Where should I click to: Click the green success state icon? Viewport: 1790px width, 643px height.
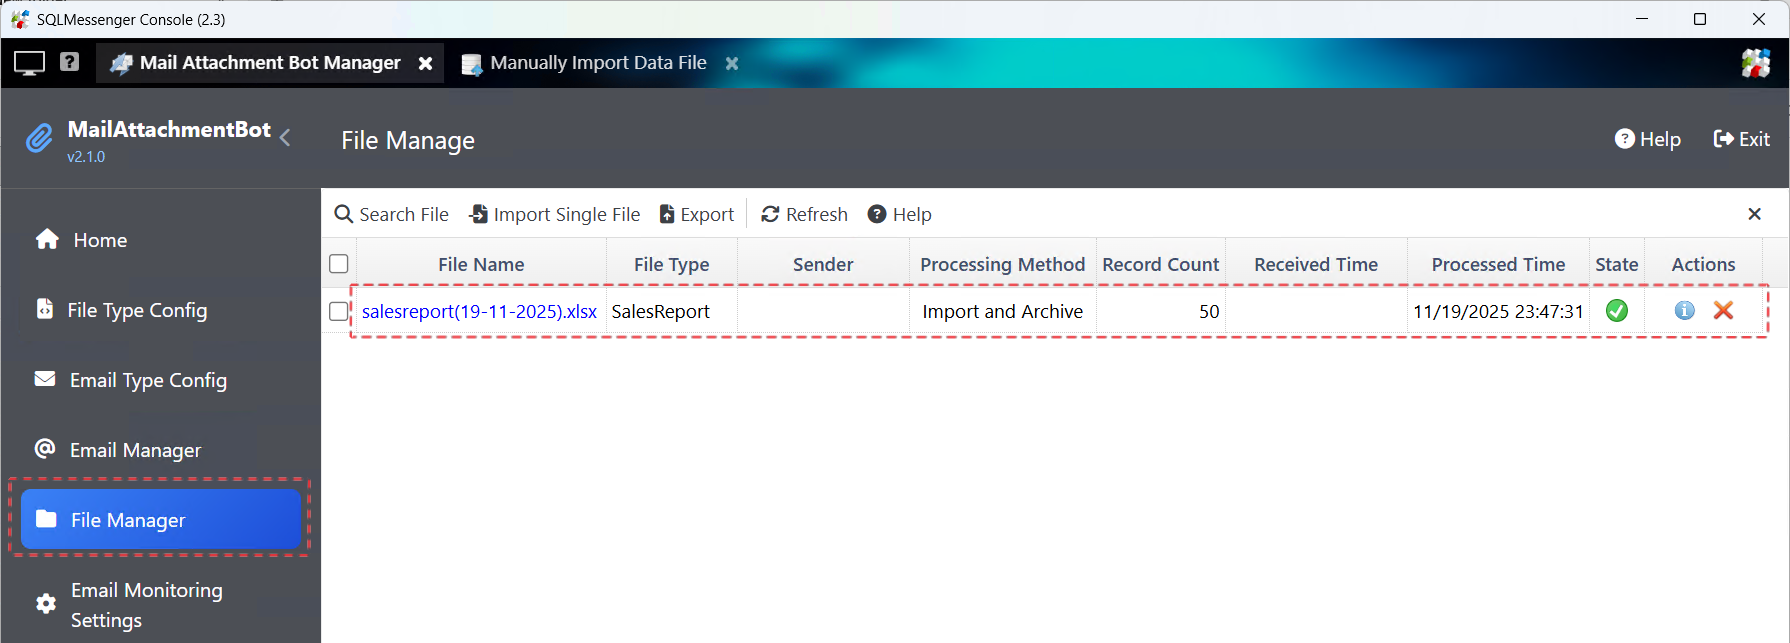coord(1617,311)
